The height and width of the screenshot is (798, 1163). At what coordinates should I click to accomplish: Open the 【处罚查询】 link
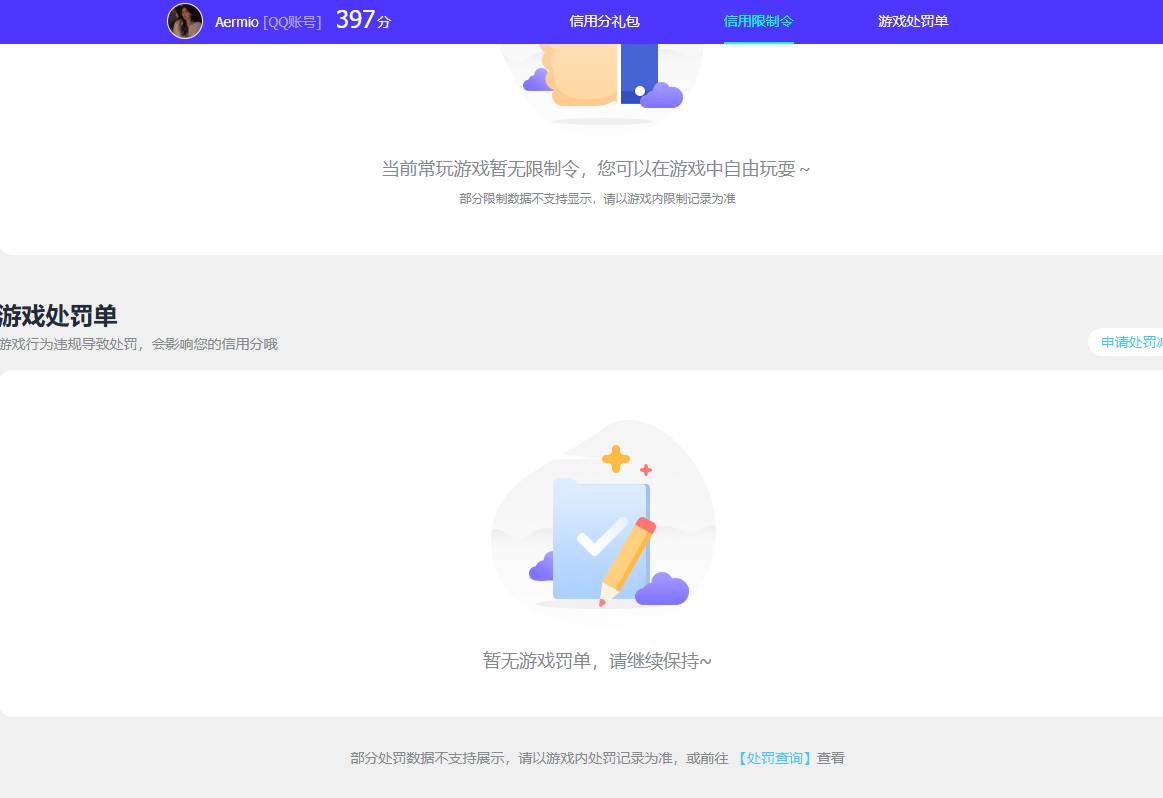(778, 758)
